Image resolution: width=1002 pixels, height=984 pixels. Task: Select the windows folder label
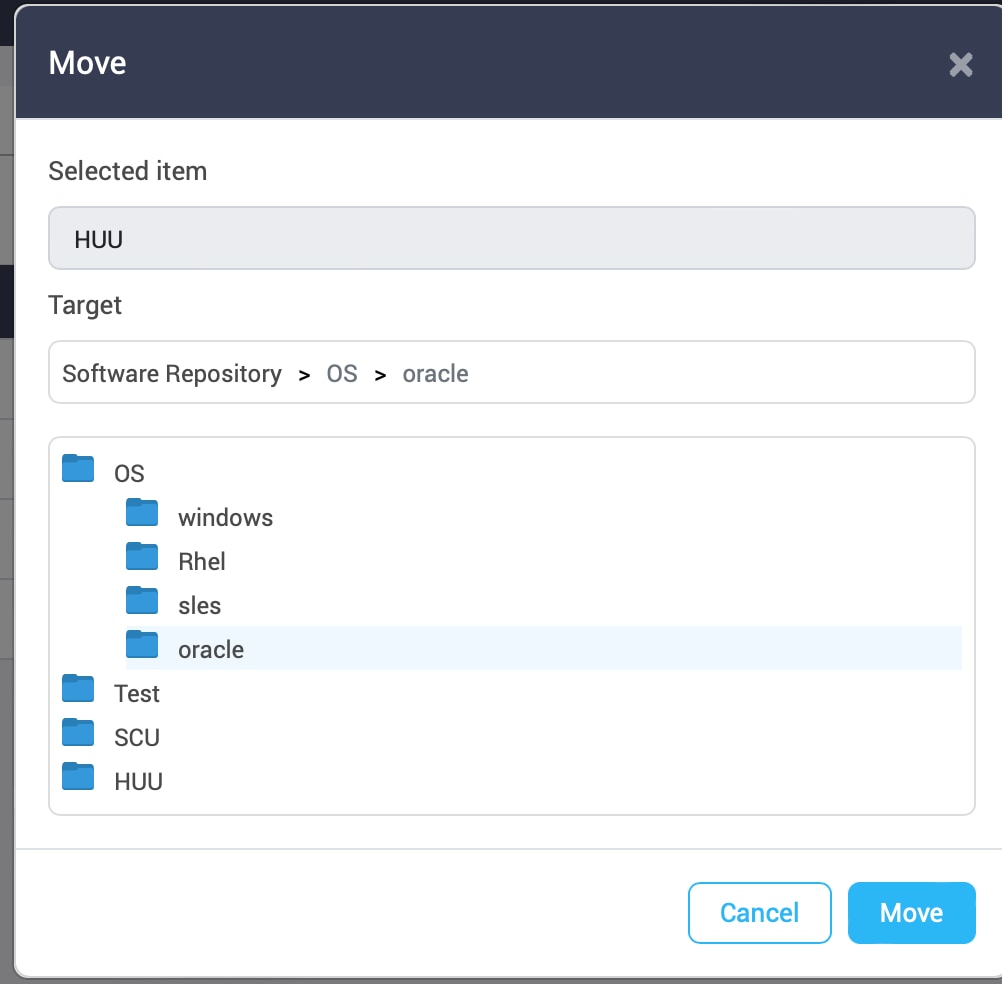(x=225, y=518)
